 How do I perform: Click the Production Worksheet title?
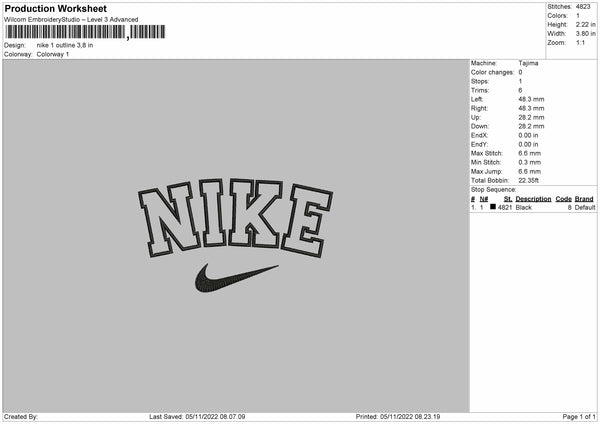coord(55,8)
